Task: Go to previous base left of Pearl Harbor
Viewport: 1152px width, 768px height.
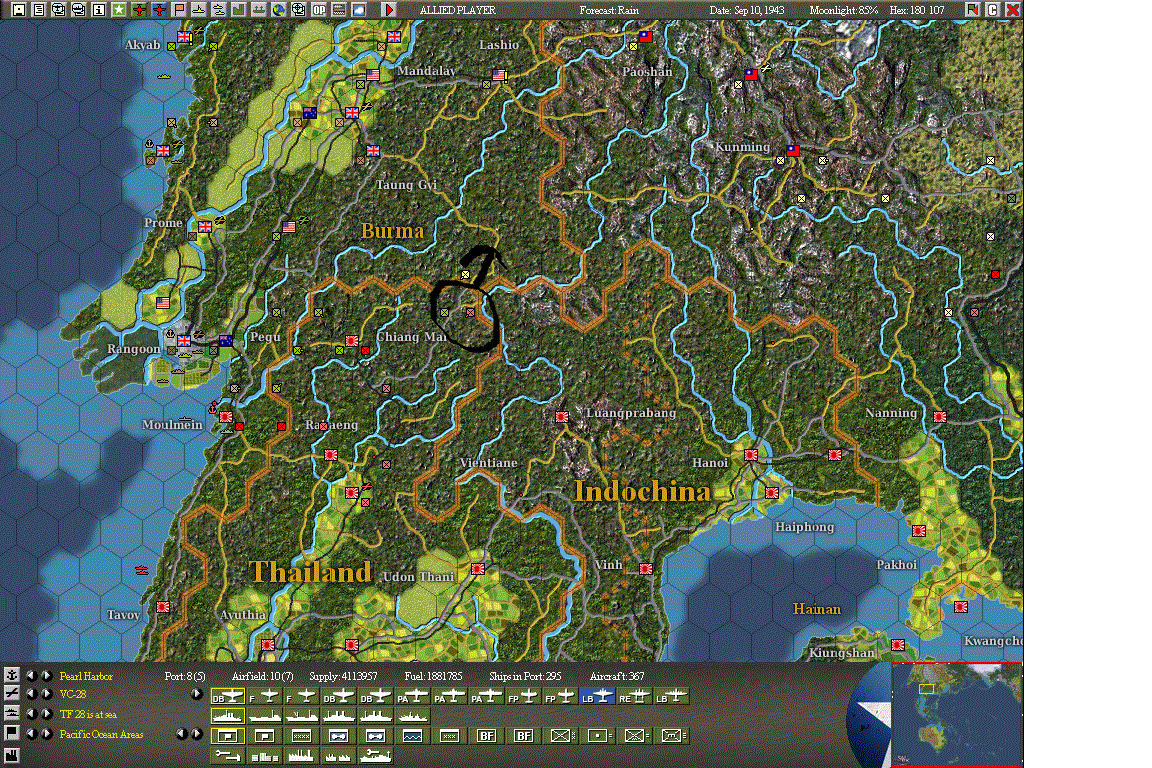Action: pos(31,675)
